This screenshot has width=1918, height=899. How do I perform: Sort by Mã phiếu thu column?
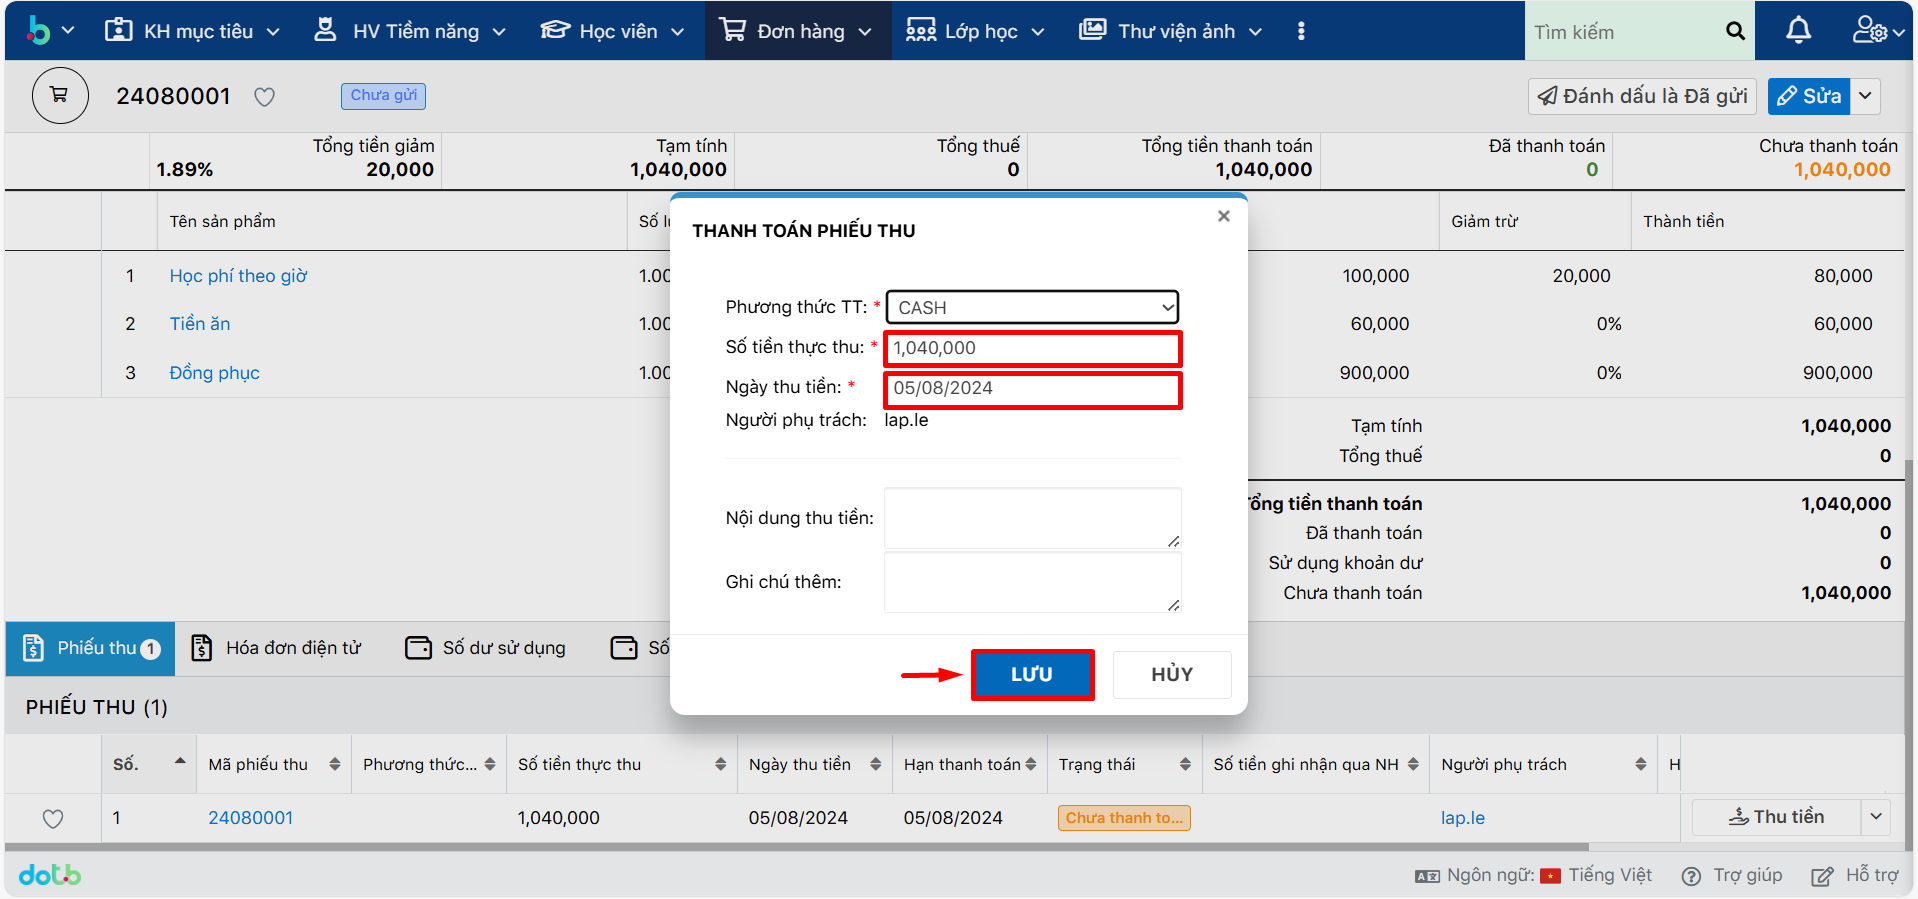[334, 765]
